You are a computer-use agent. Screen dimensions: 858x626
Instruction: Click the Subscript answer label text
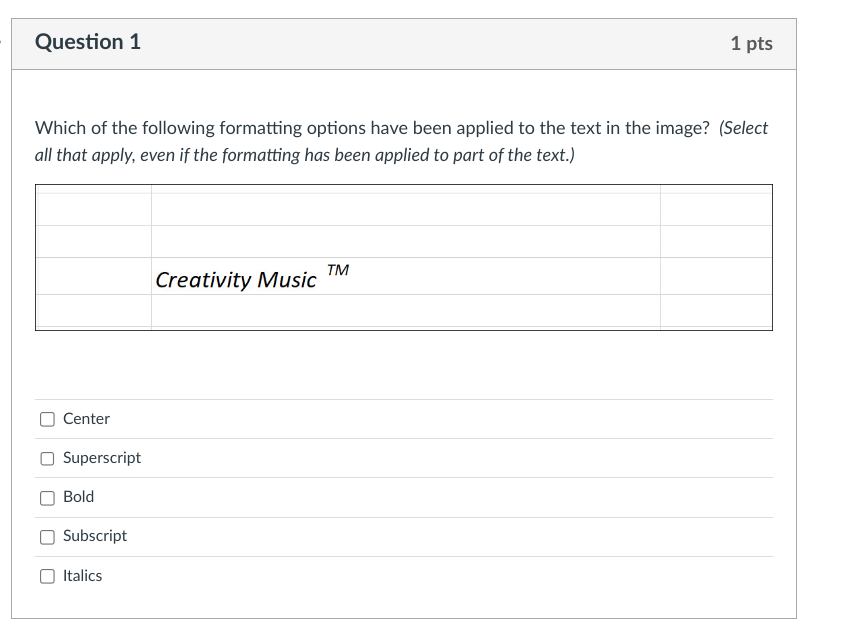[95, 535]
